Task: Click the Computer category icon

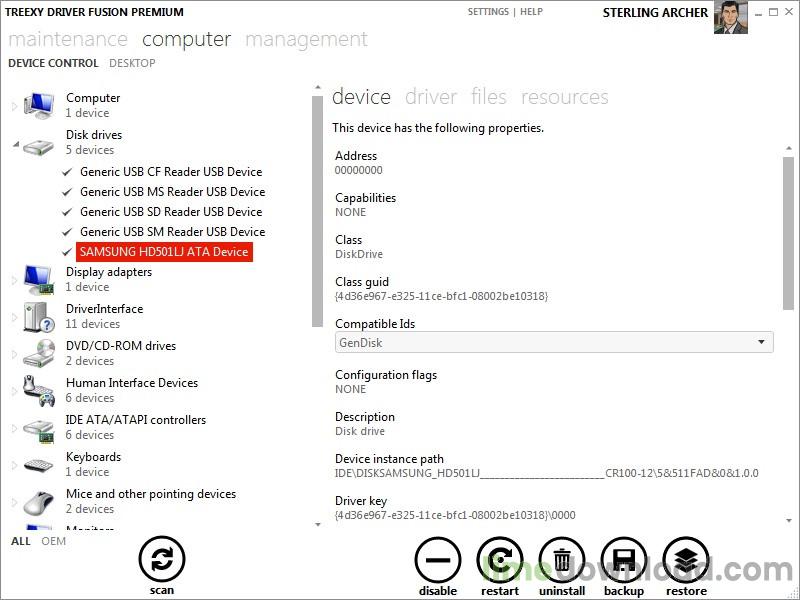Action: (39, 106)
